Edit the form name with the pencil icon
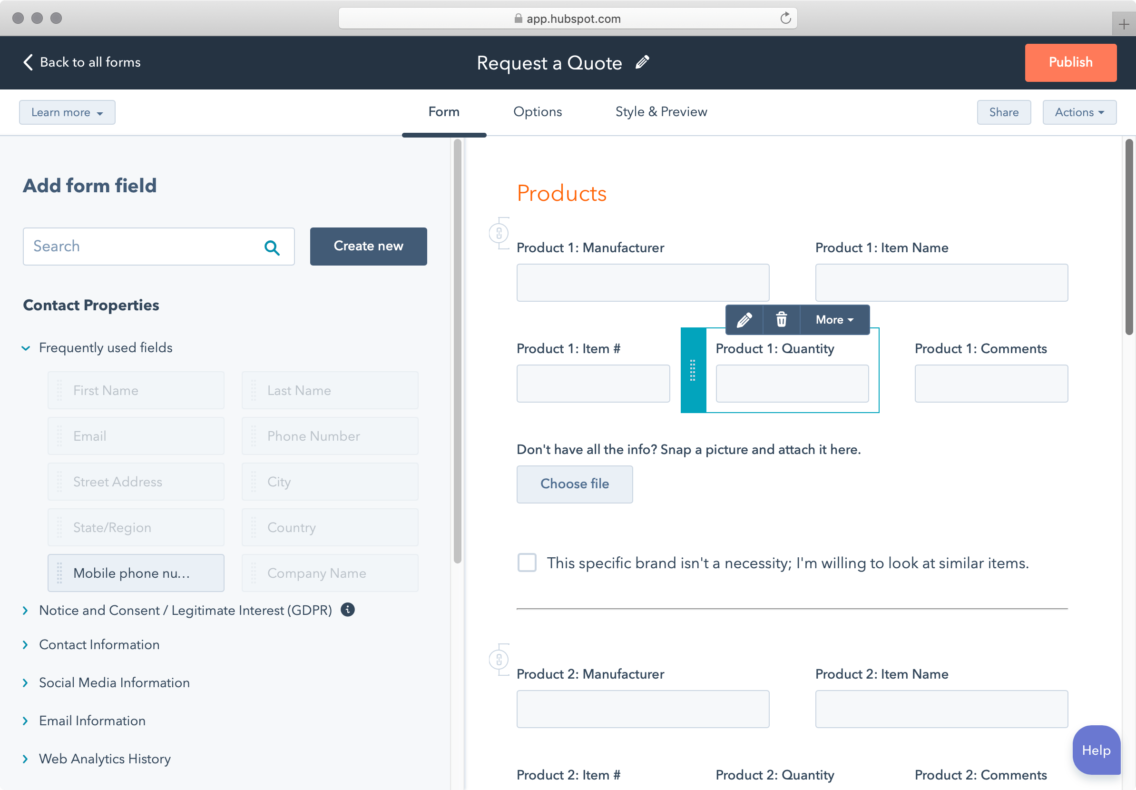1136x790 pixels. pyautogui.click(x=642, y=61)
